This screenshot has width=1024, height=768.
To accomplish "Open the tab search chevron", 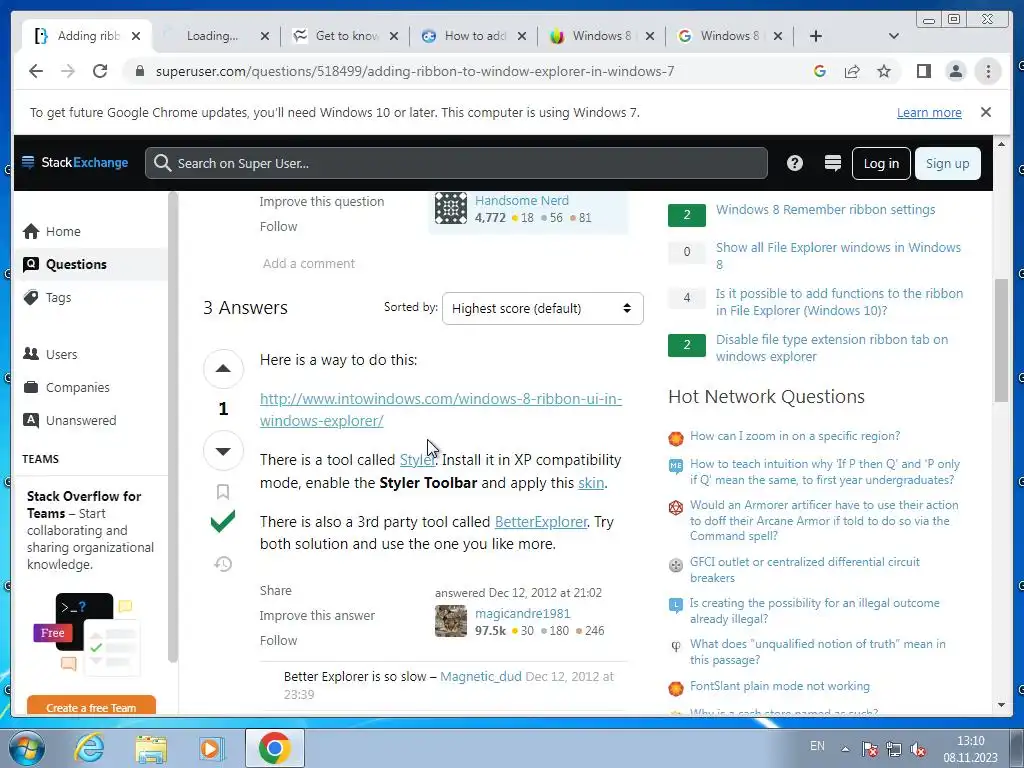I will pos(894,36).
